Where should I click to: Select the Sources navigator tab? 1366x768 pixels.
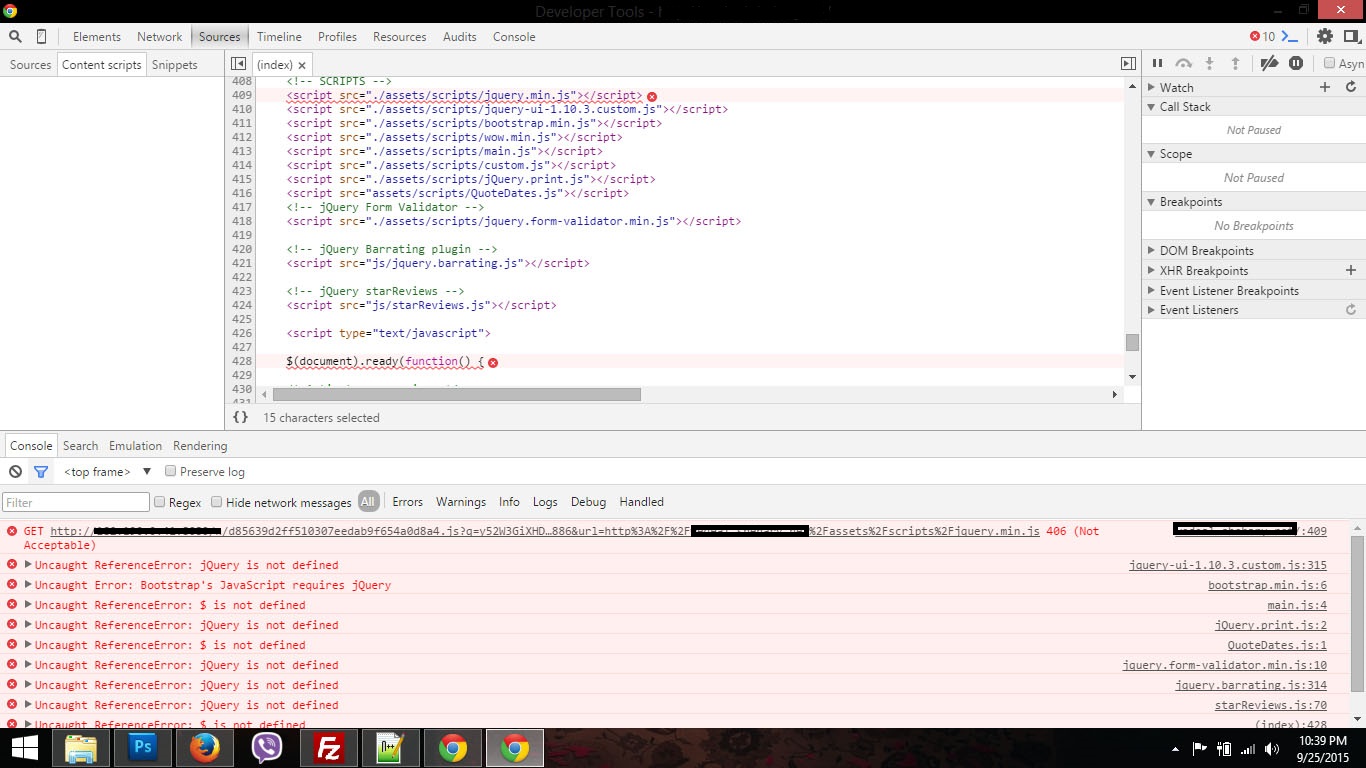click(30, 65)
